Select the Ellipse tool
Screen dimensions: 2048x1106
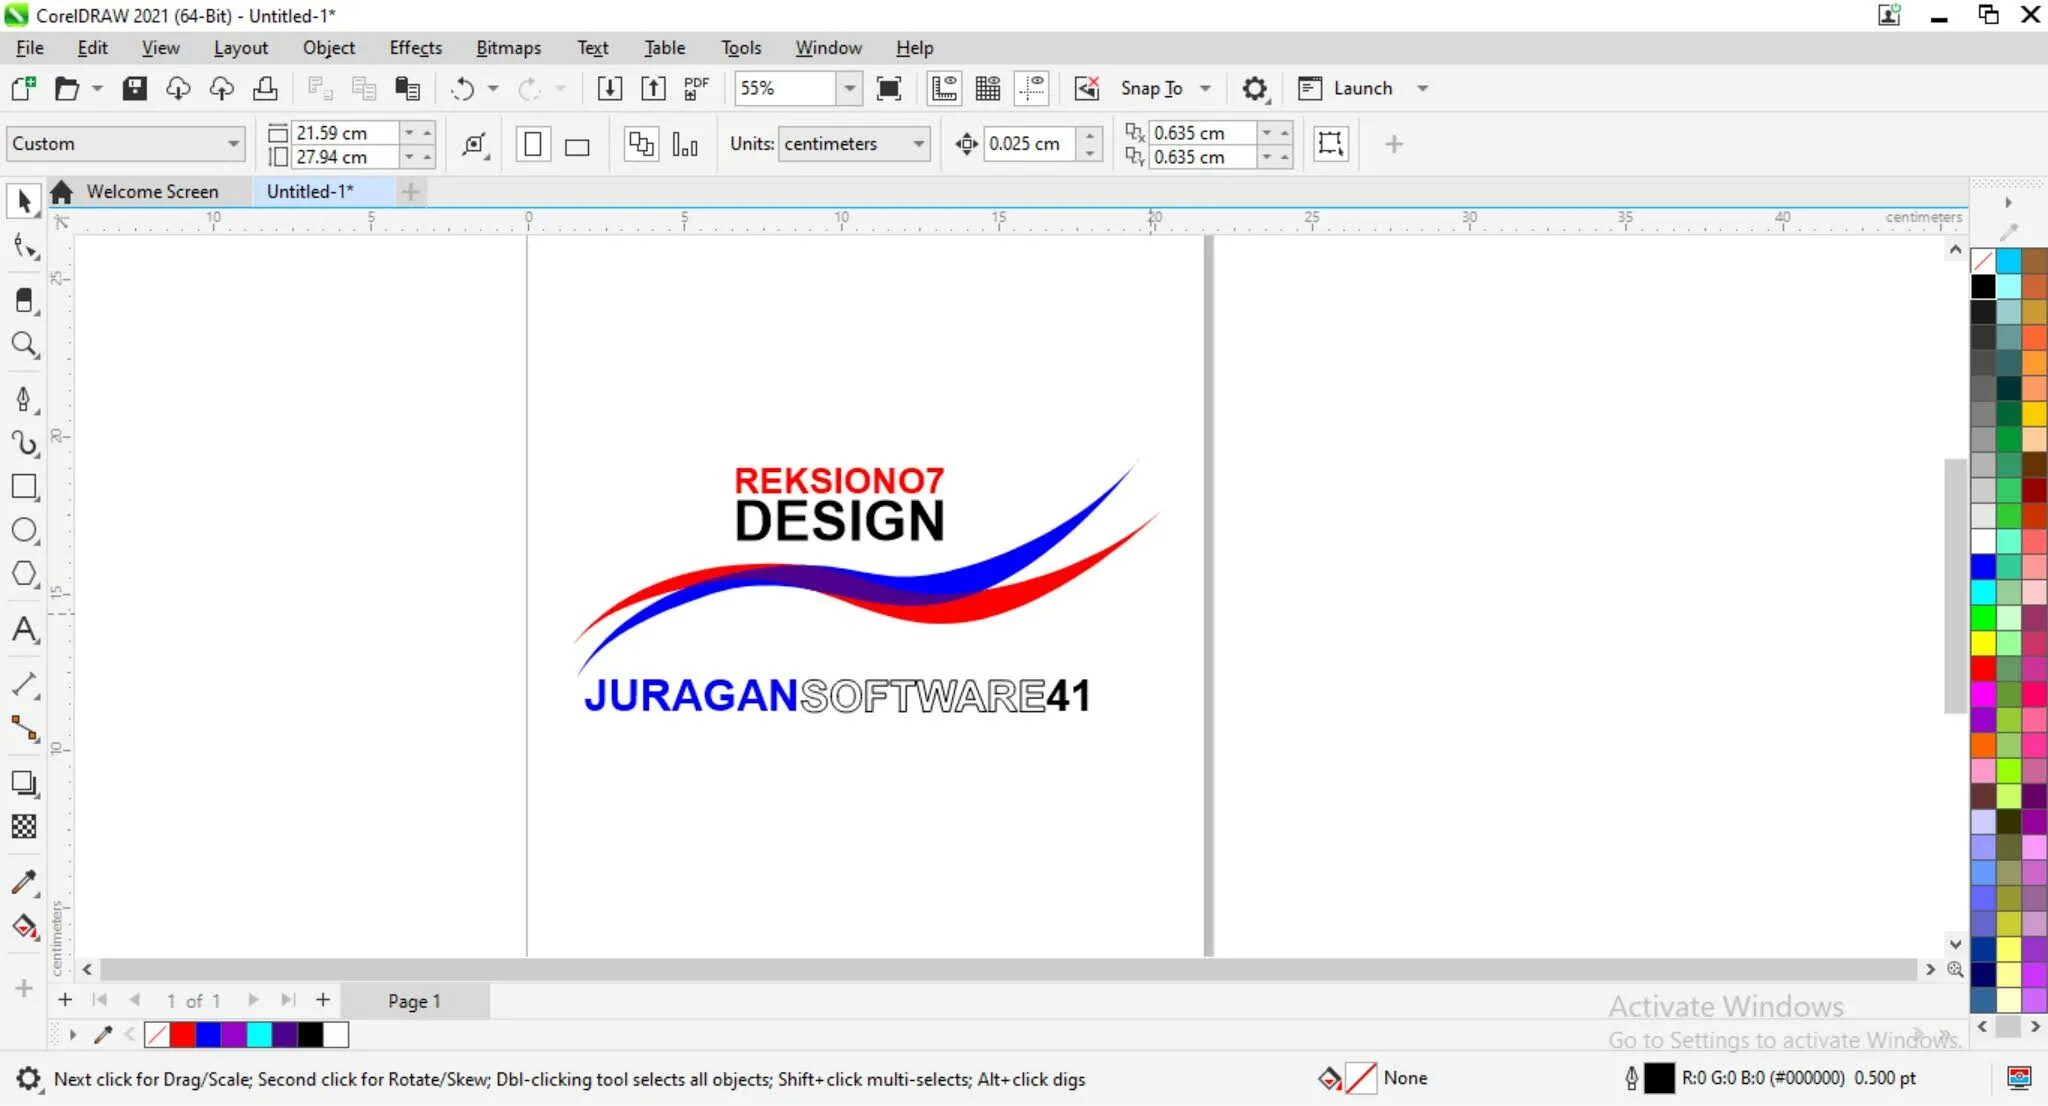(x=24, y=531)
